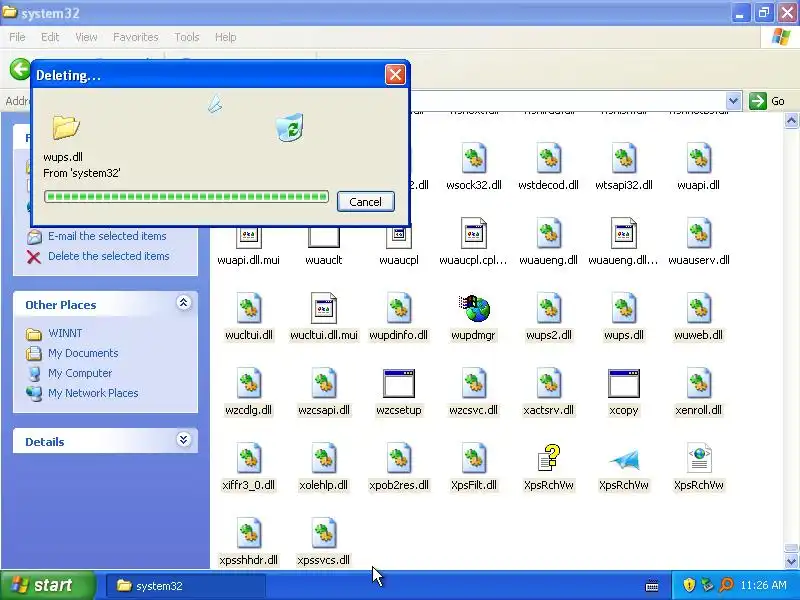
Task: Open the Windows Start menu
Action: coord(47,585)
